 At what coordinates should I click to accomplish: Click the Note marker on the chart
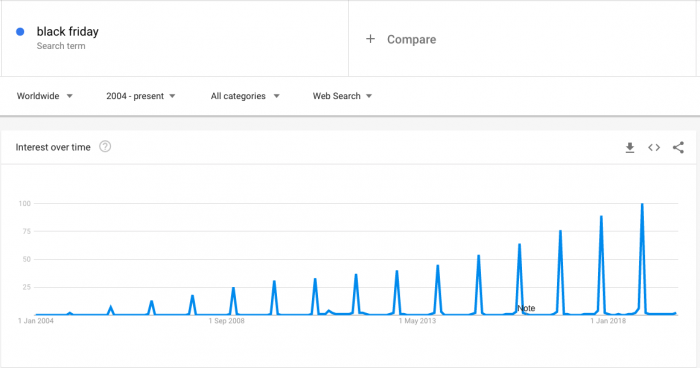(x=526, y=308)
